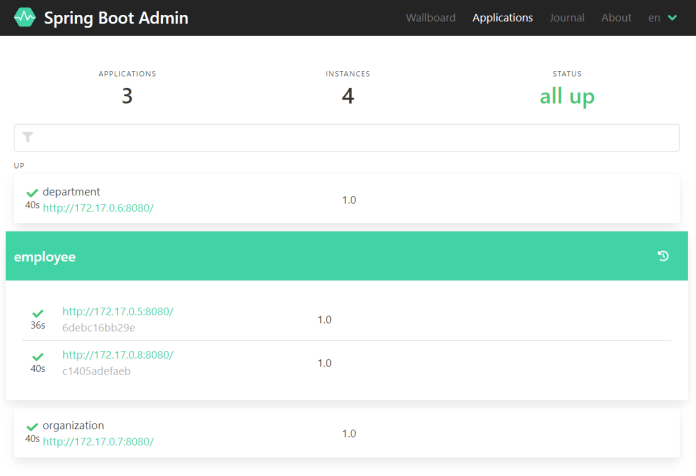696x476 pixels.
Task: Click the 'all up' status text
Action: click(x=567, y=96)
